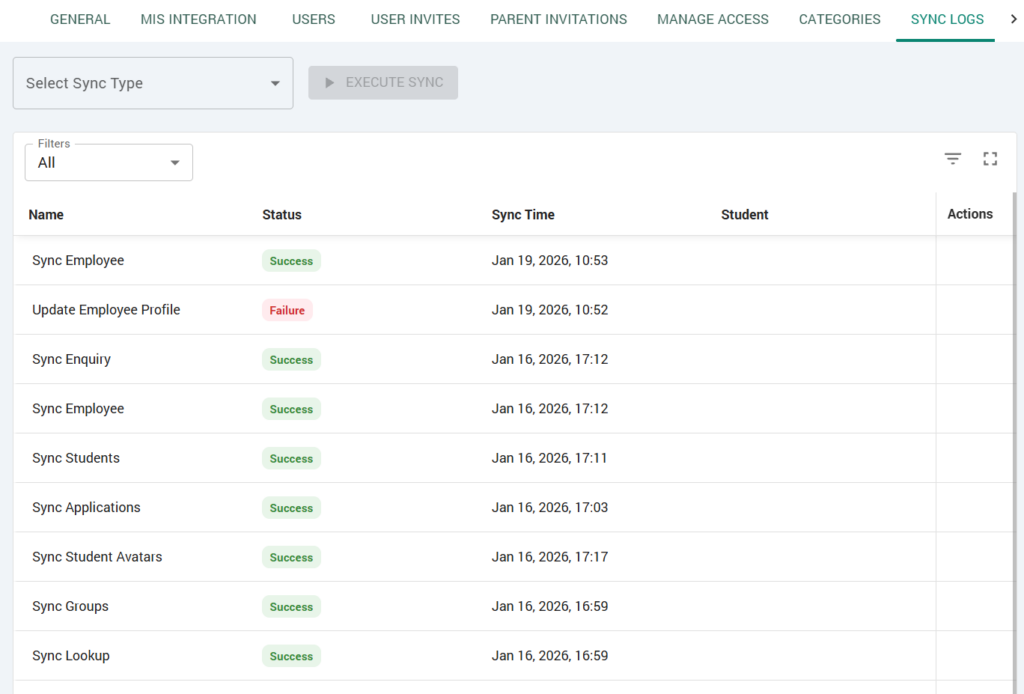Toggle full screen table view
1024x694 pixels.
click(x=990, y=159)
